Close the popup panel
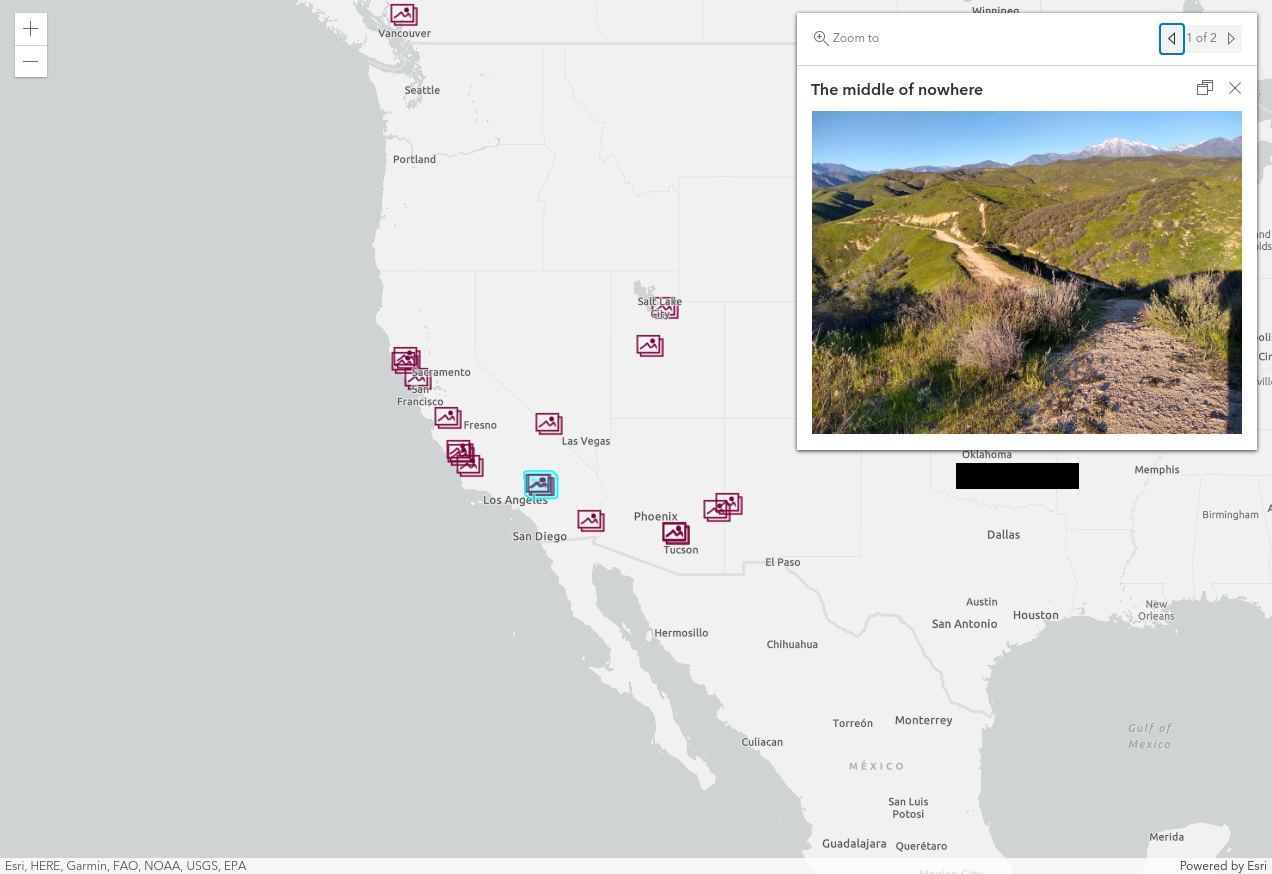This screenshot has width=1272, height=874. coord(1235,88)
